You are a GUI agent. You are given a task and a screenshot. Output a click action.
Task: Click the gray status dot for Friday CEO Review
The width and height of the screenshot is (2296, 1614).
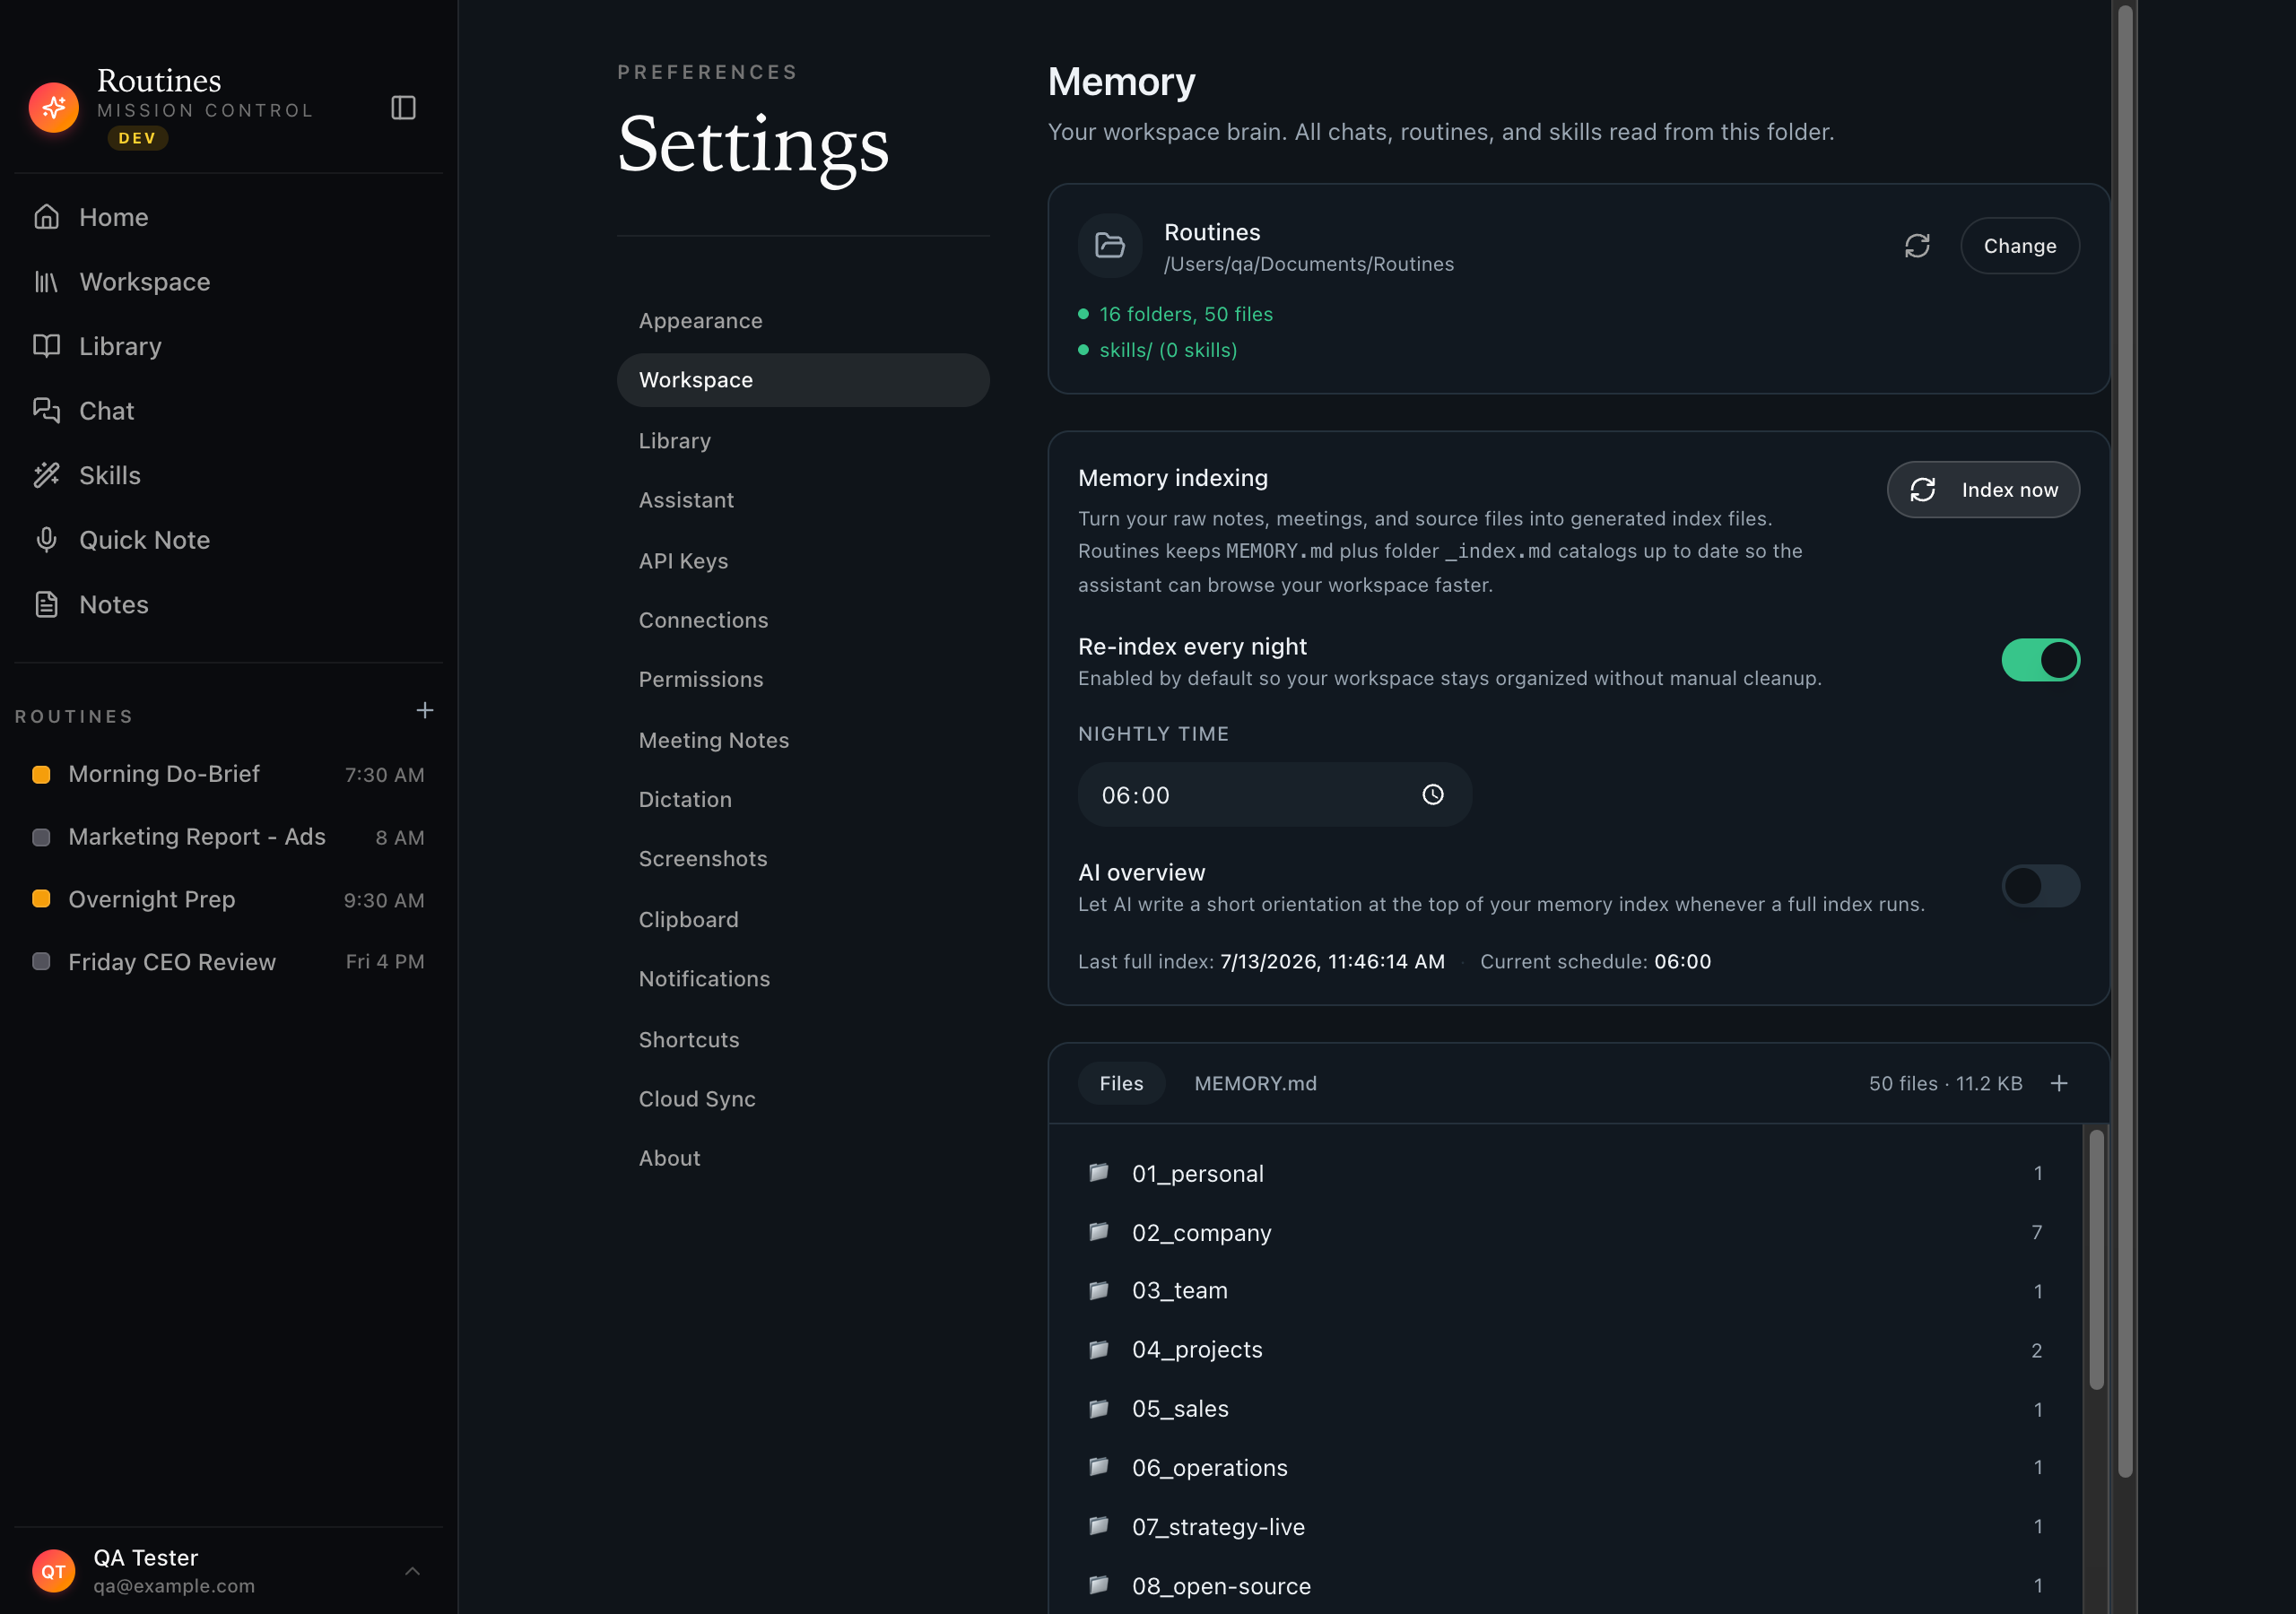41,961
